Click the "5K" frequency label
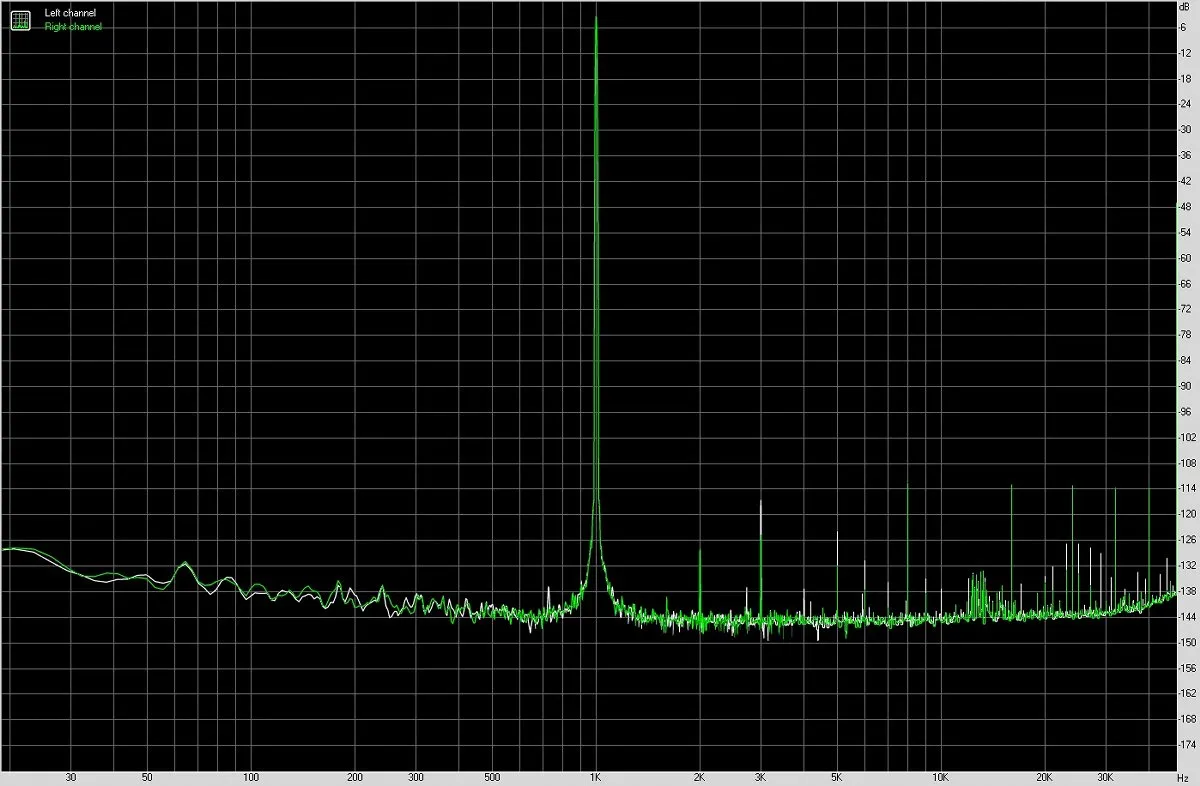The height and width of the screenshot is (786, 1200). (x=836, y=777)
